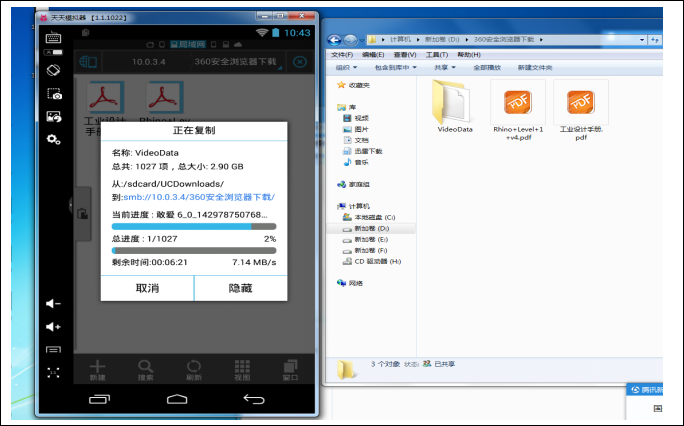Select the 局域网 LAN icon in emulator header

point(188,44)
